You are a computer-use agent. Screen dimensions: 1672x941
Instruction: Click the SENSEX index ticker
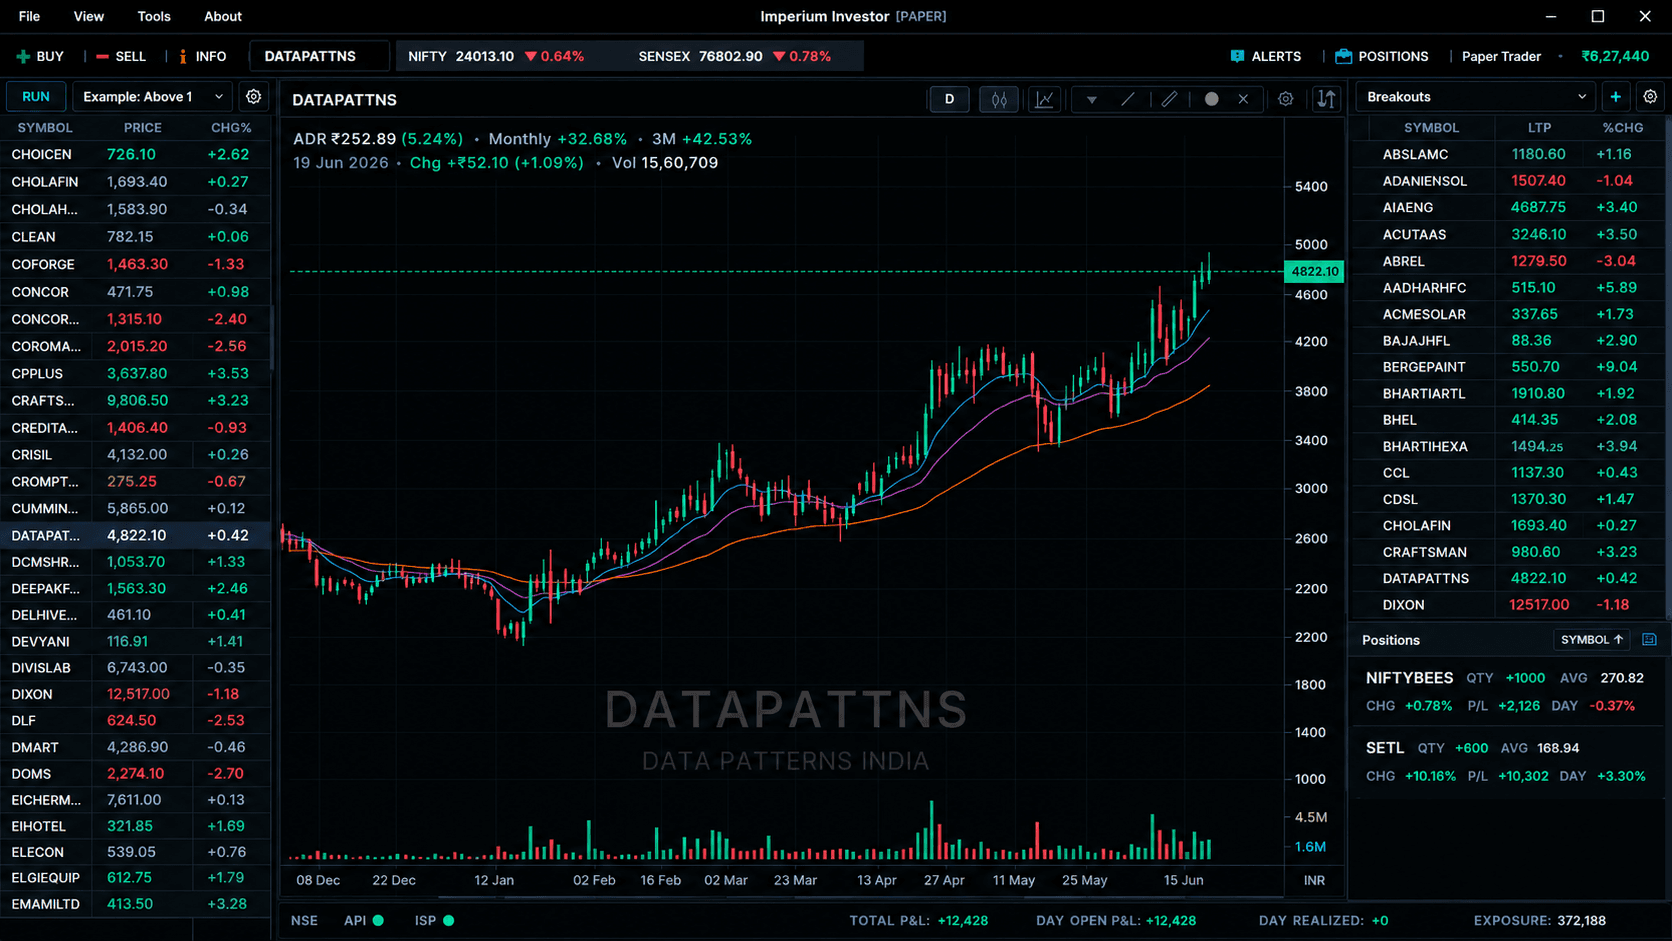coord(735,56)
